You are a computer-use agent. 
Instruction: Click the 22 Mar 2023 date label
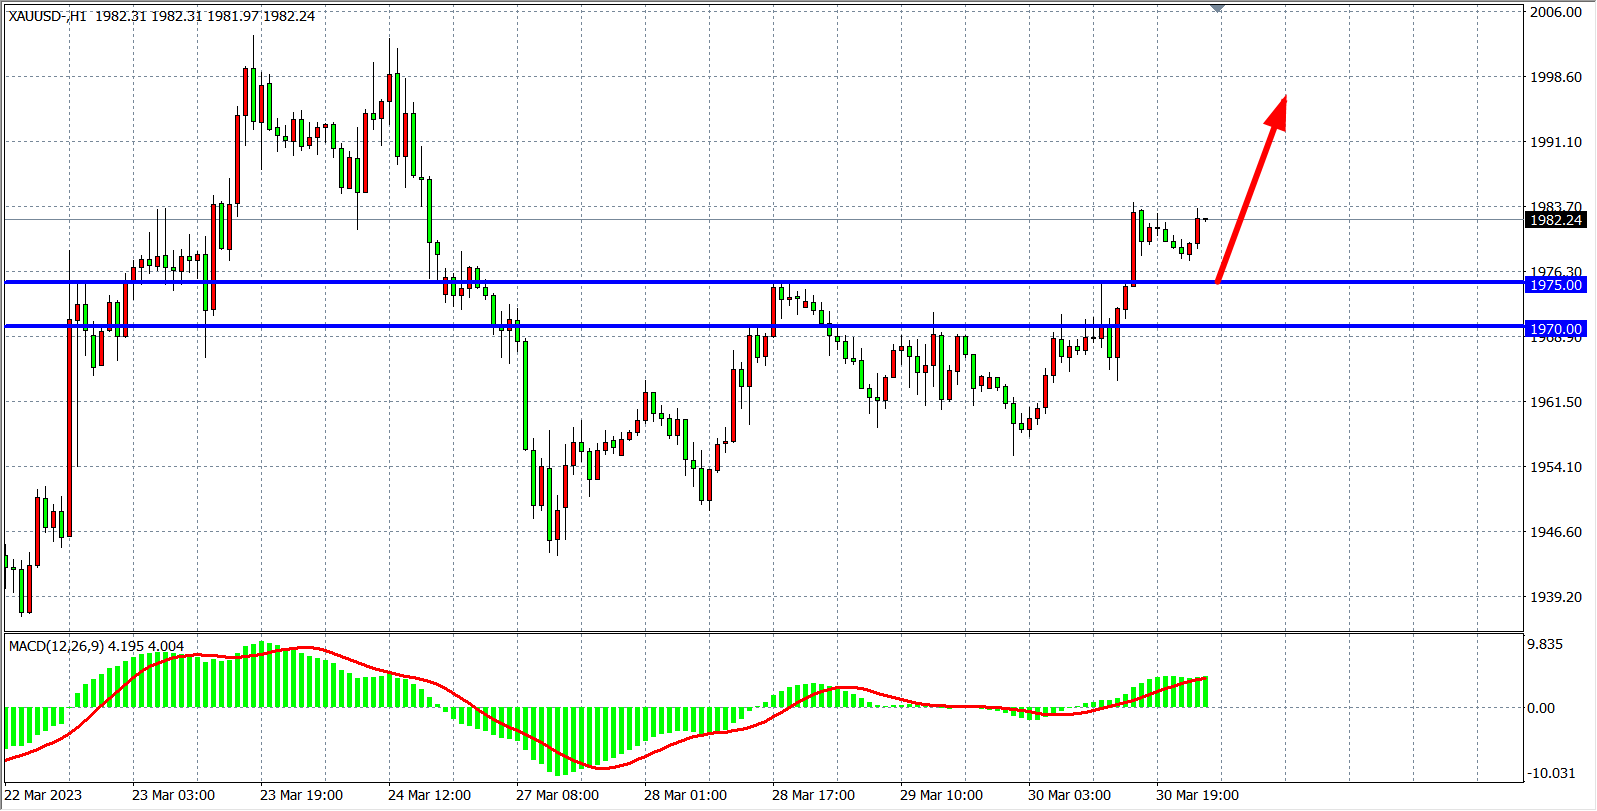(44, 795)
